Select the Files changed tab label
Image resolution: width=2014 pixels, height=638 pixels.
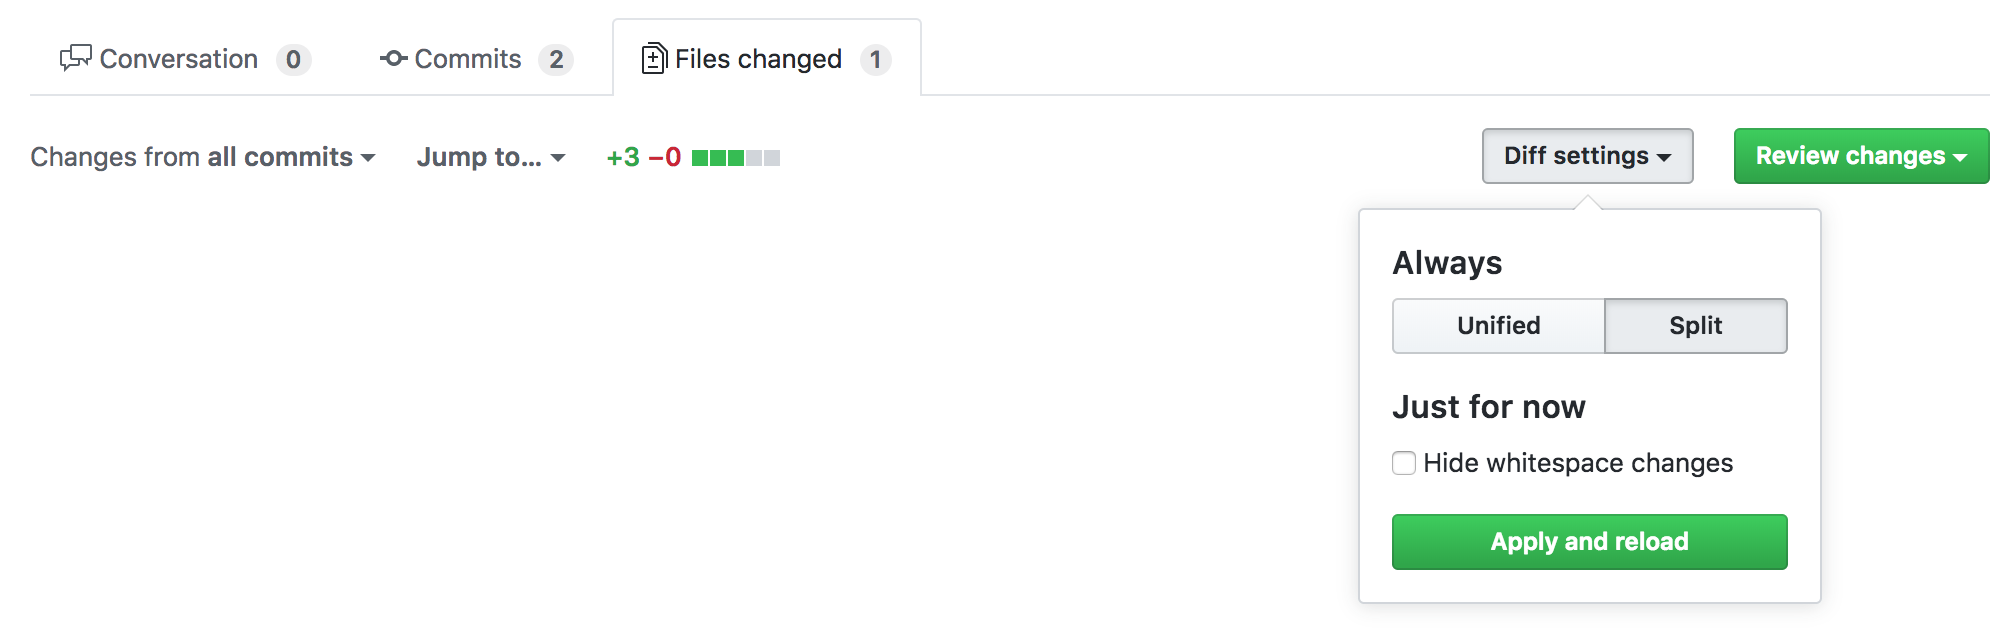pyautogui.click(x=758, y=59)
